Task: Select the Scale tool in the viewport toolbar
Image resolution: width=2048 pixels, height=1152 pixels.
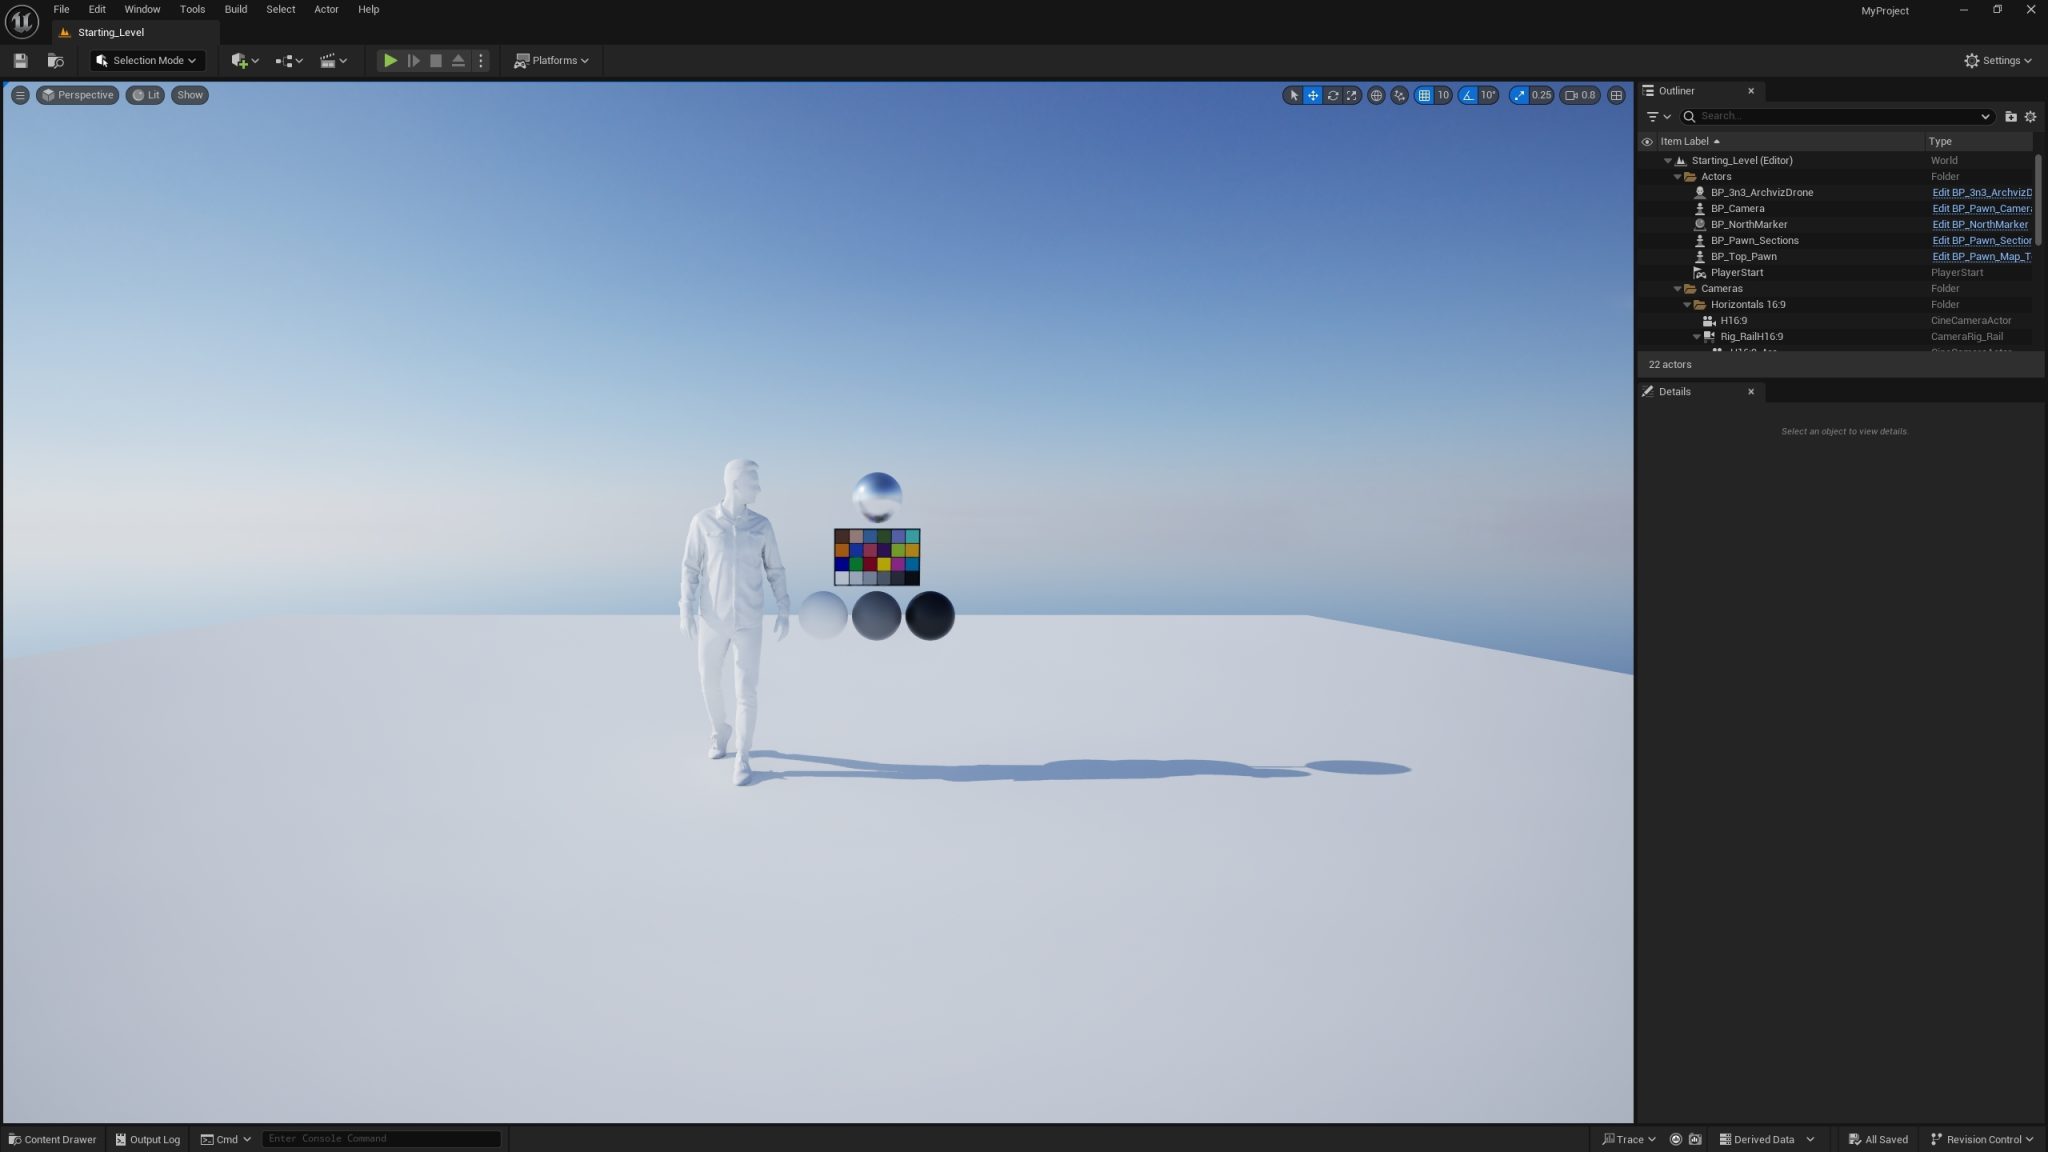Action: tap(1352, 95)
